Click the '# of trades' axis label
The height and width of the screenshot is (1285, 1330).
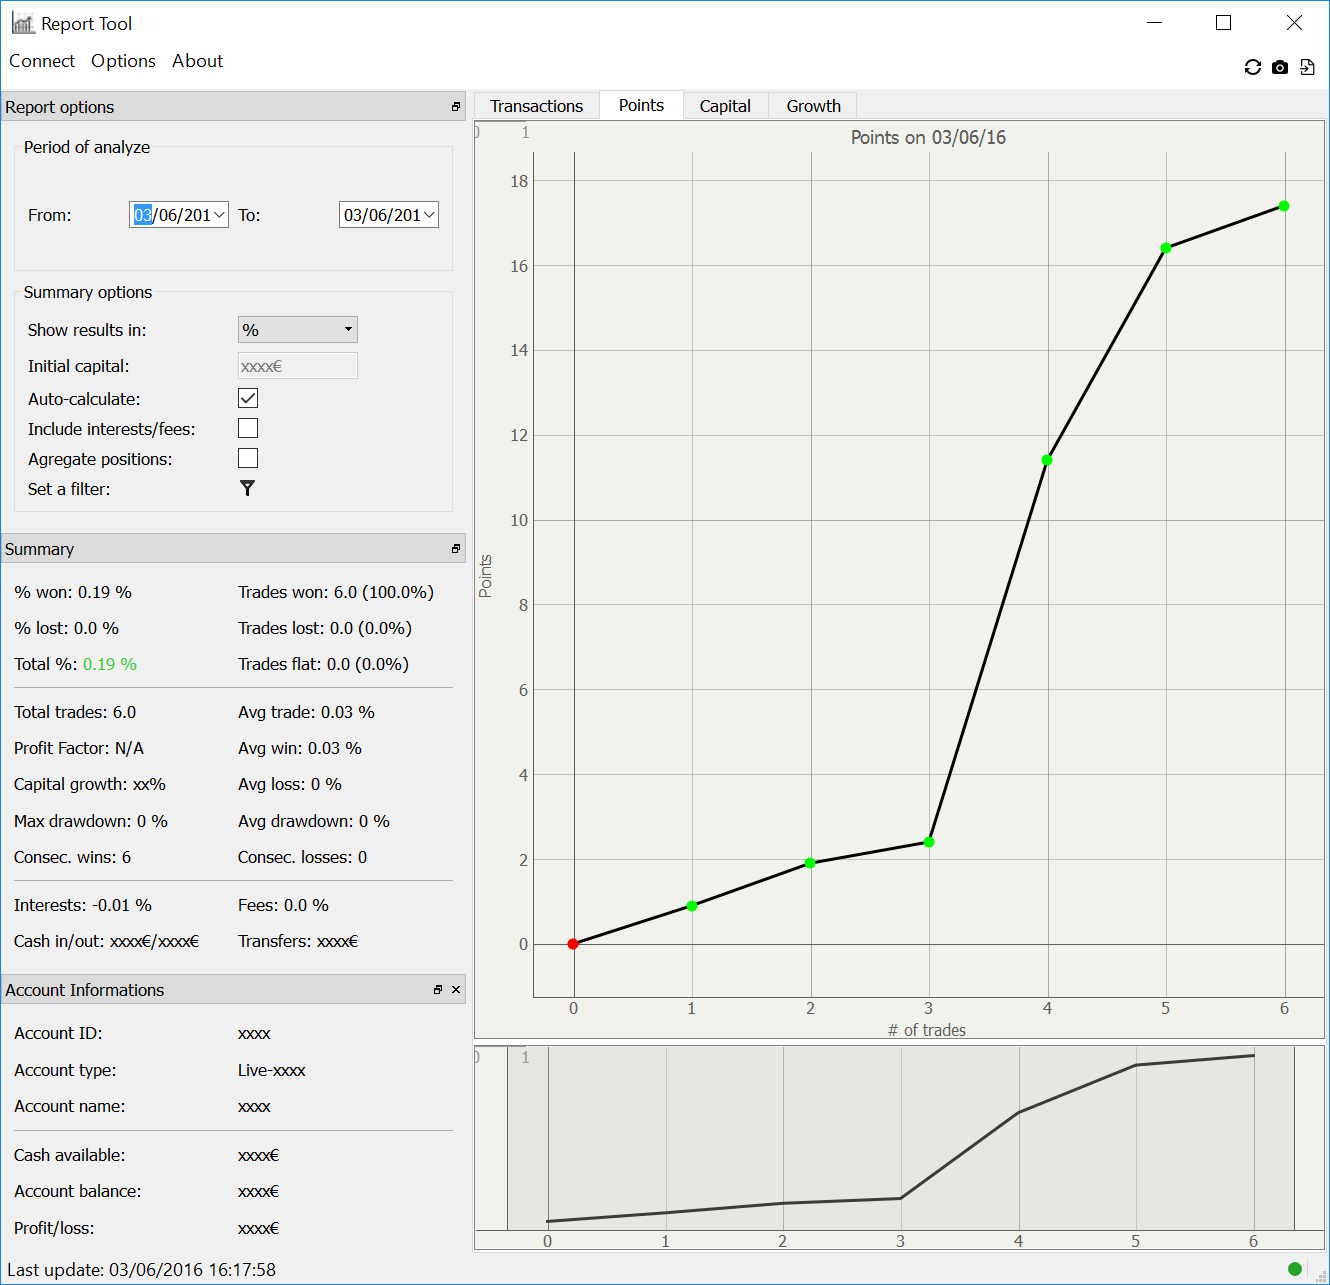(927, 1030)
